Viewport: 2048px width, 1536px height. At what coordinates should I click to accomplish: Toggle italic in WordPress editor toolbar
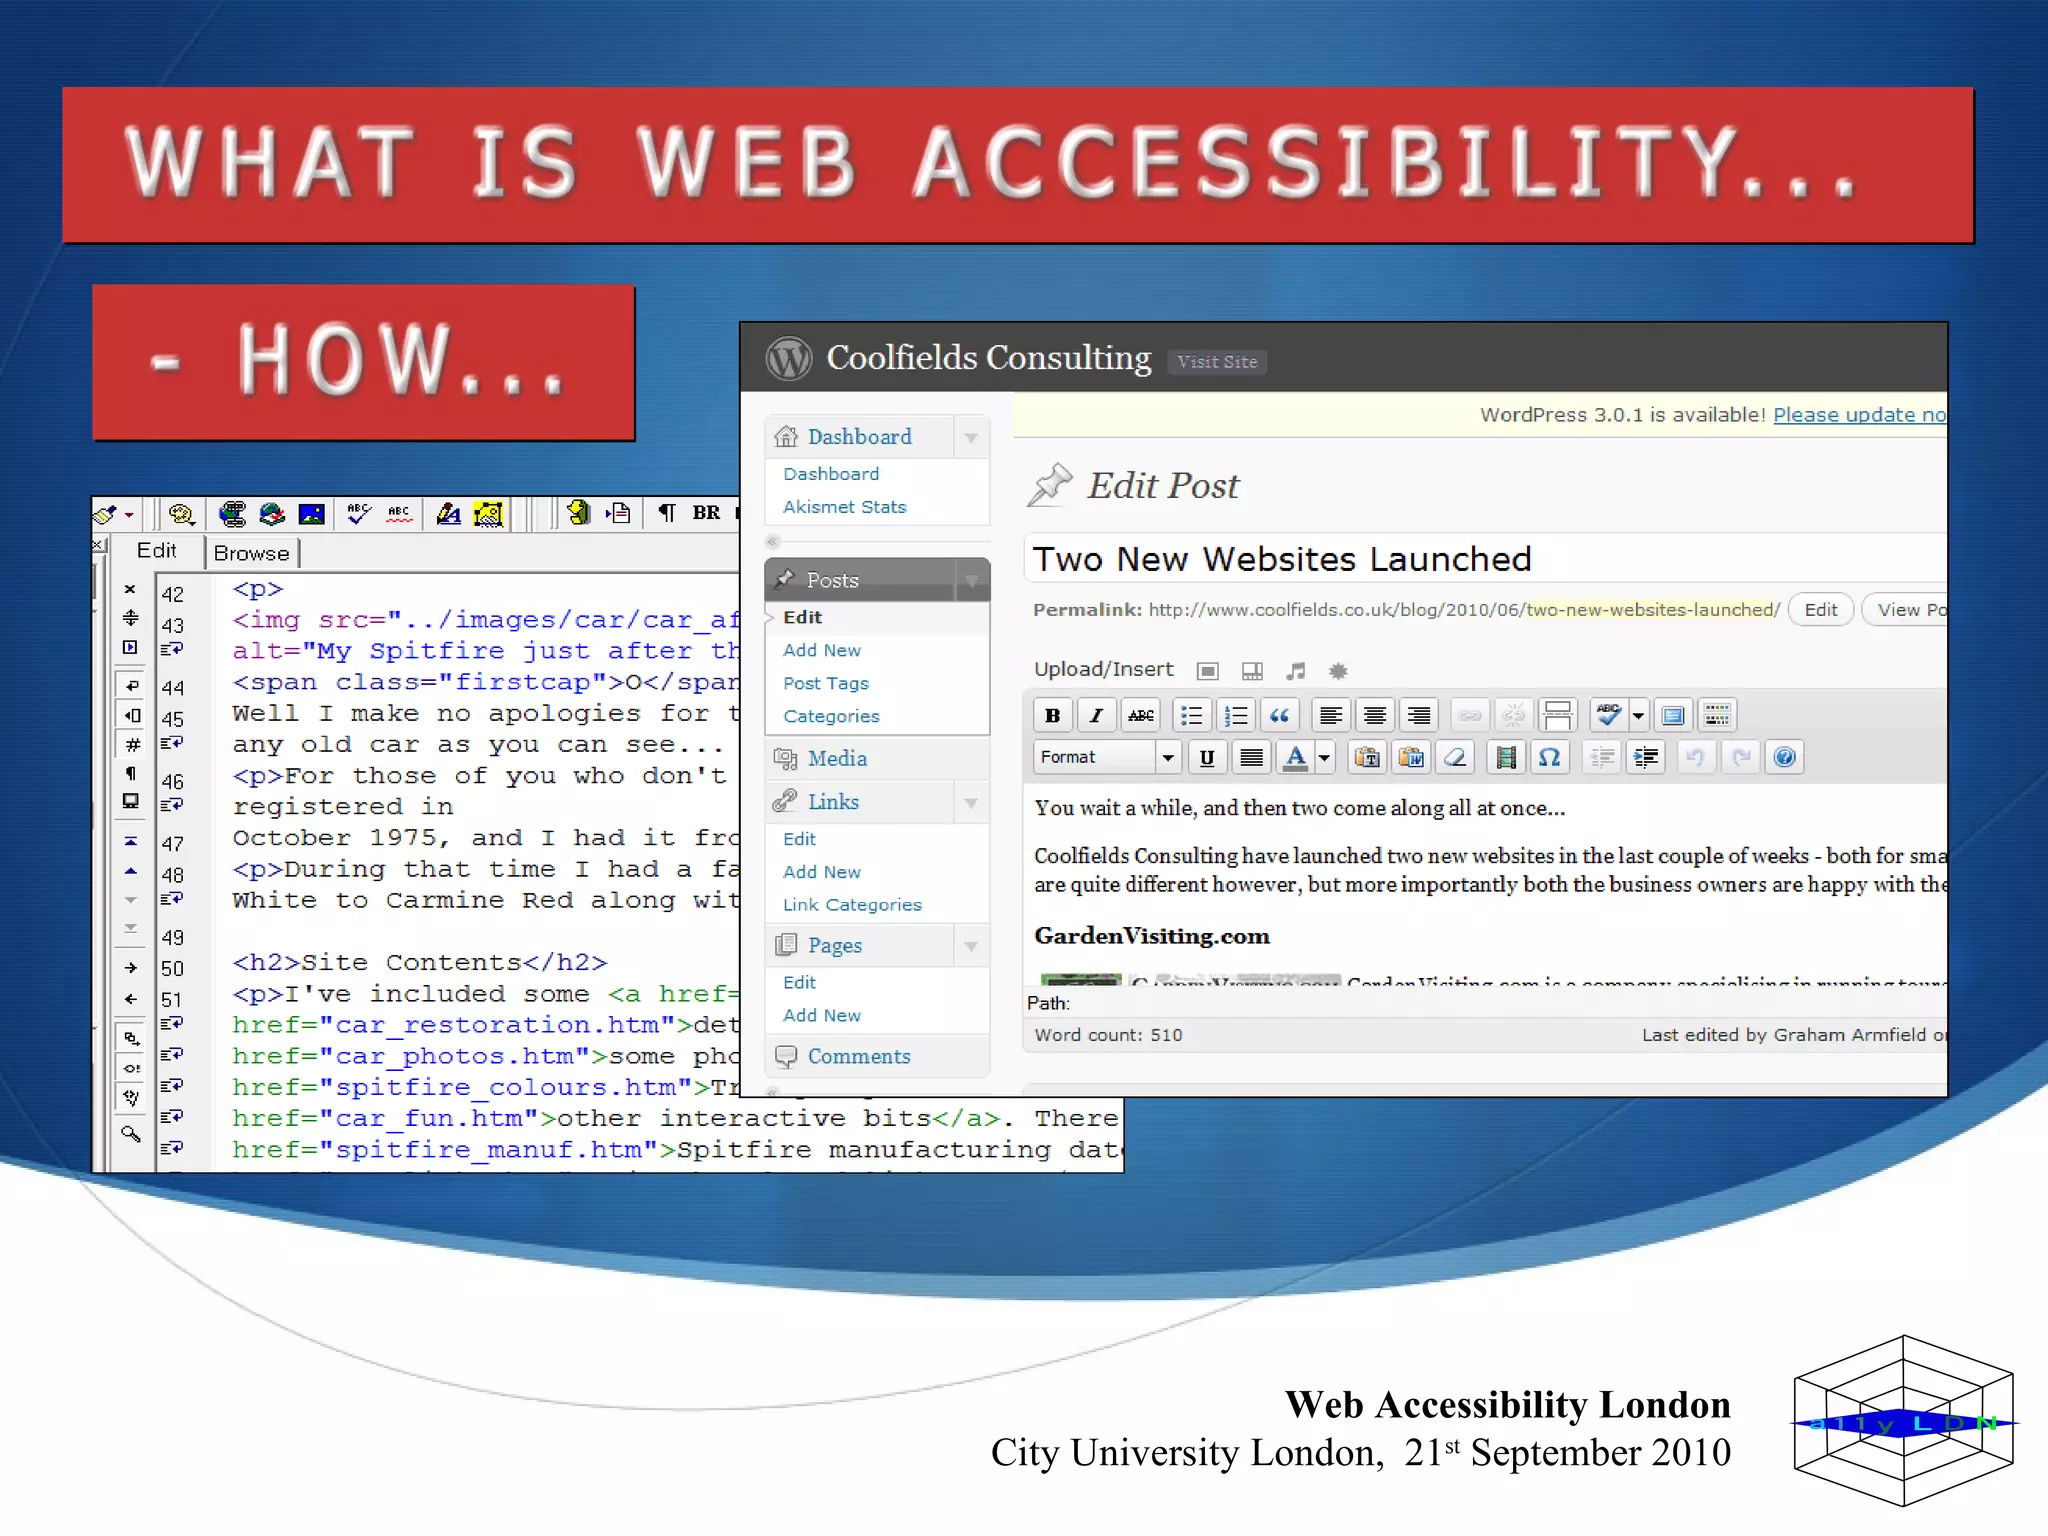(x=1096, y=715)
